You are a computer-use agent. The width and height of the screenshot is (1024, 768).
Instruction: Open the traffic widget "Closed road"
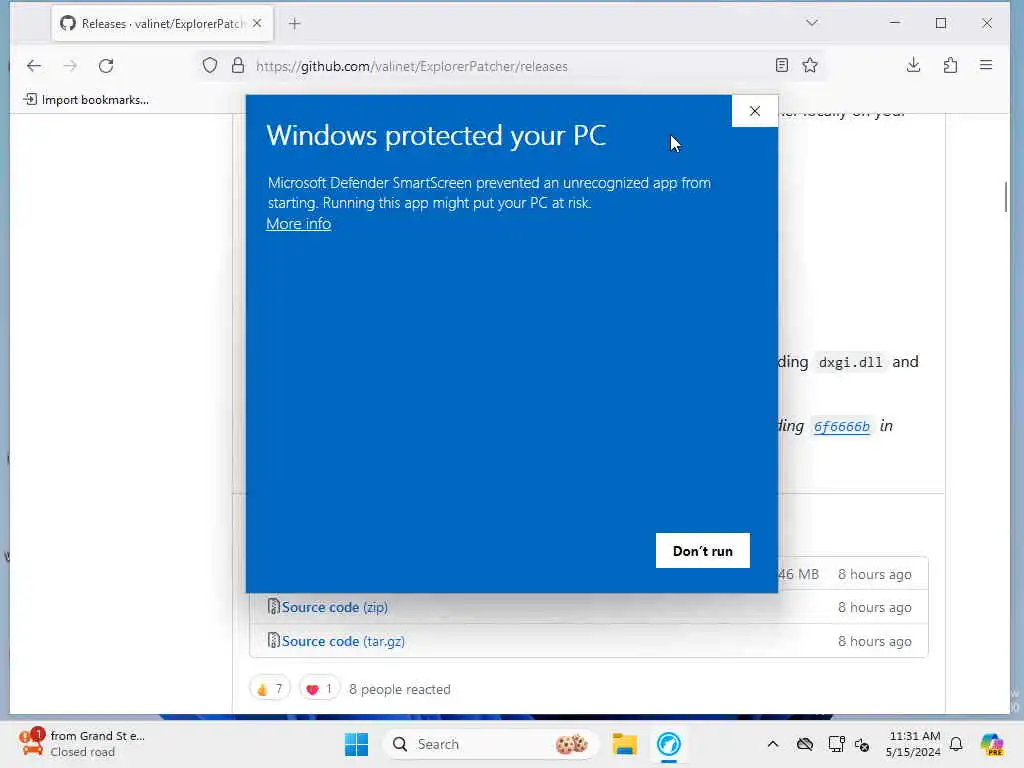click(82, 743)
